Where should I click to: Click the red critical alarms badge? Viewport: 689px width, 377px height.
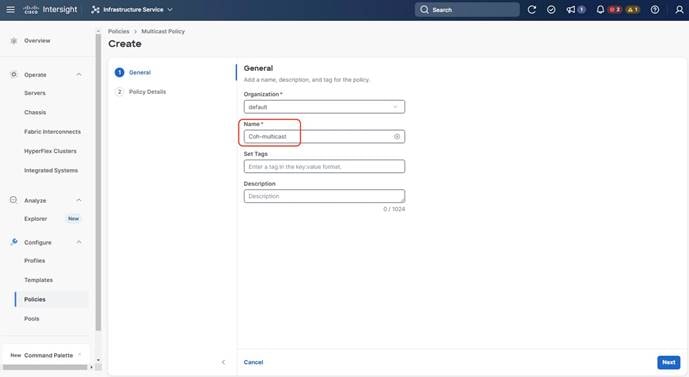coord(614,9)
